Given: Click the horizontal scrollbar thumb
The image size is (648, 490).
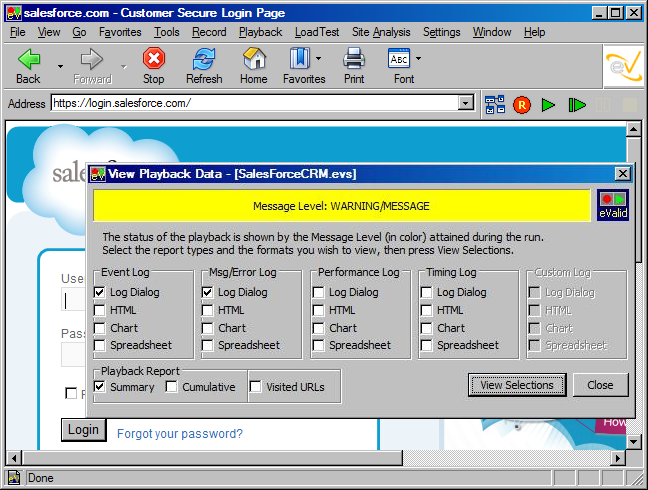Looking at the screenshot, I should [x=212, y=458].
